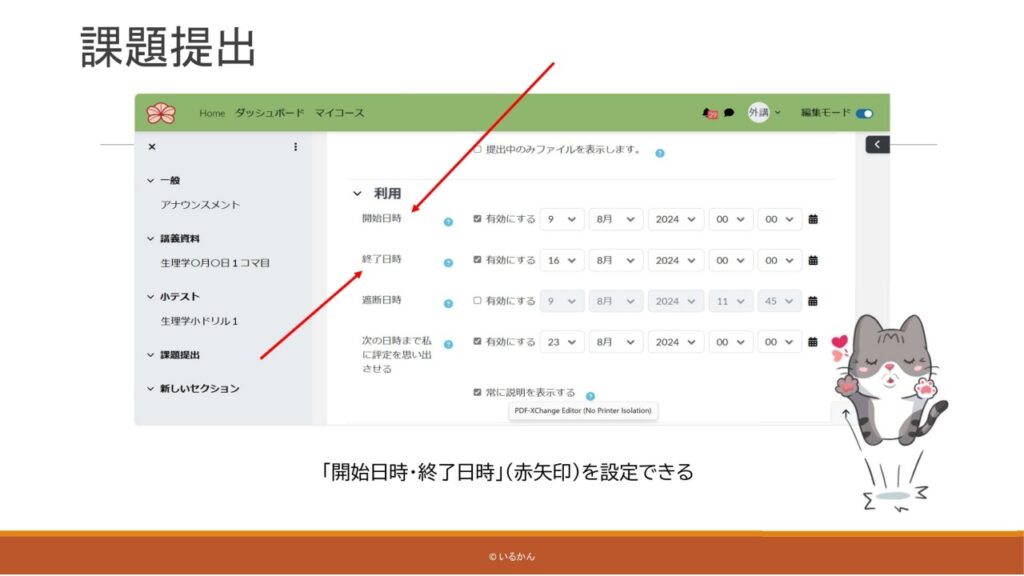Click help icon next to 遮断日時

click(x=448, y=303)
